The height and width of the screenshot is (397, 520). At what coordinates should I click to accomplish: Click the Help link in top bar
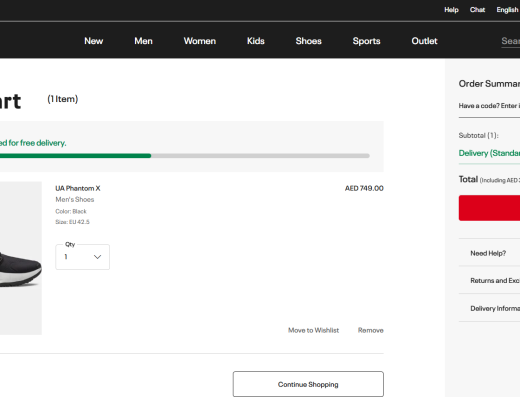[x=451, y=10]
